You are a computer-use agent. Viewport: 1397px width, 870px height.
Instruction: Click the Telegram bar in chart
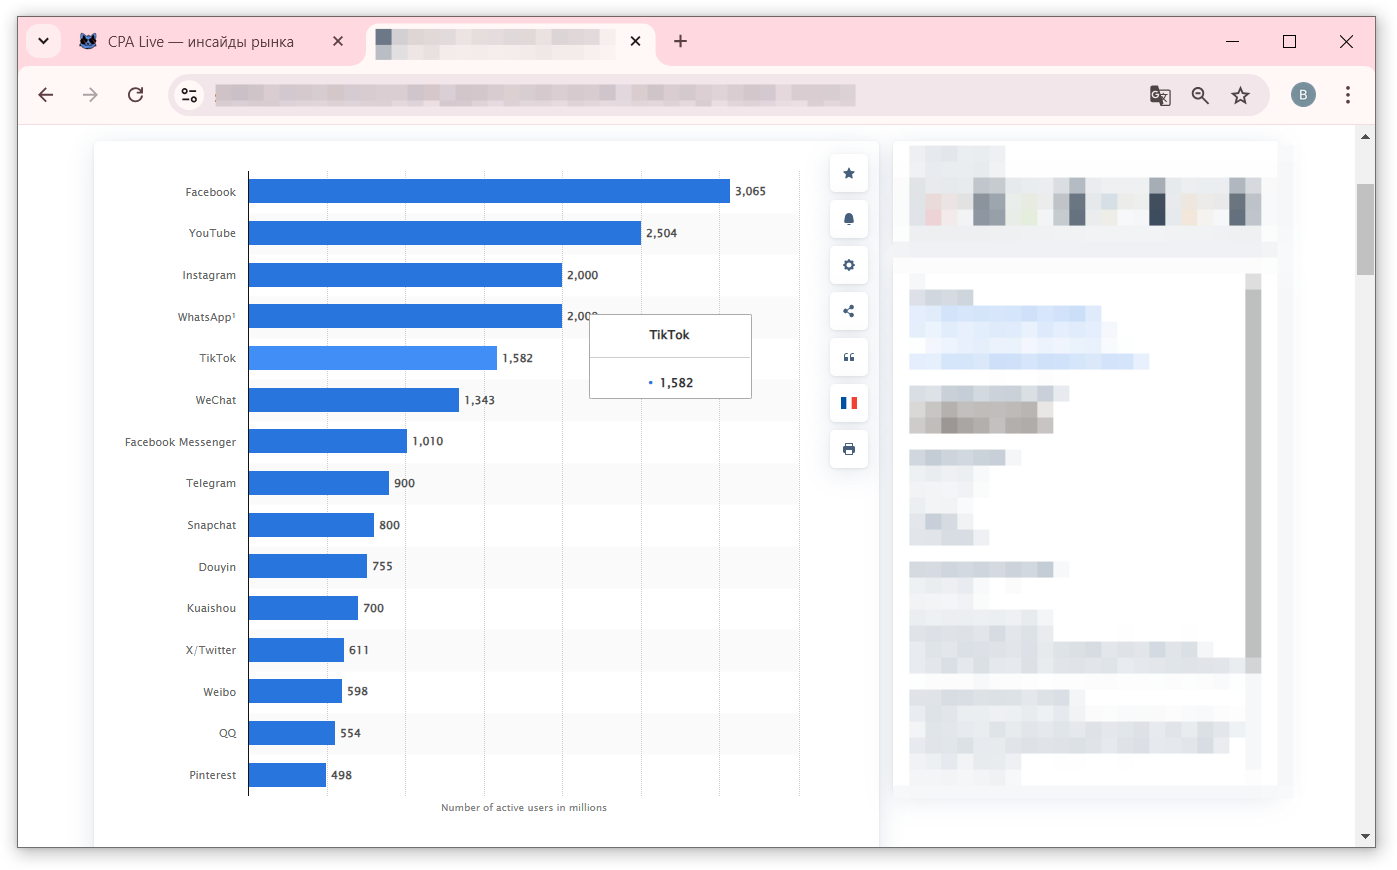coord(319,483)
